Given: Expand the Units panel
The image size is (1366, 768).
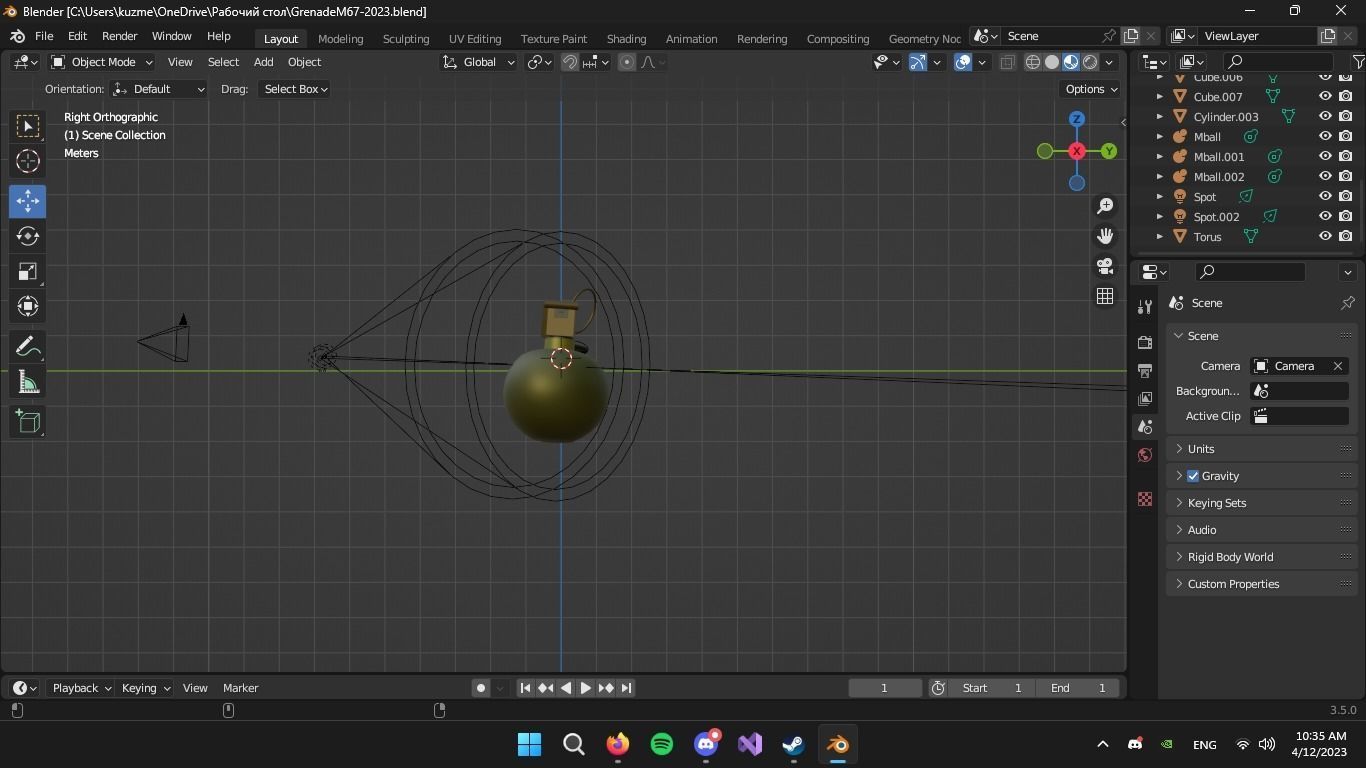Looking at the screenshot, I should 1260,449.
